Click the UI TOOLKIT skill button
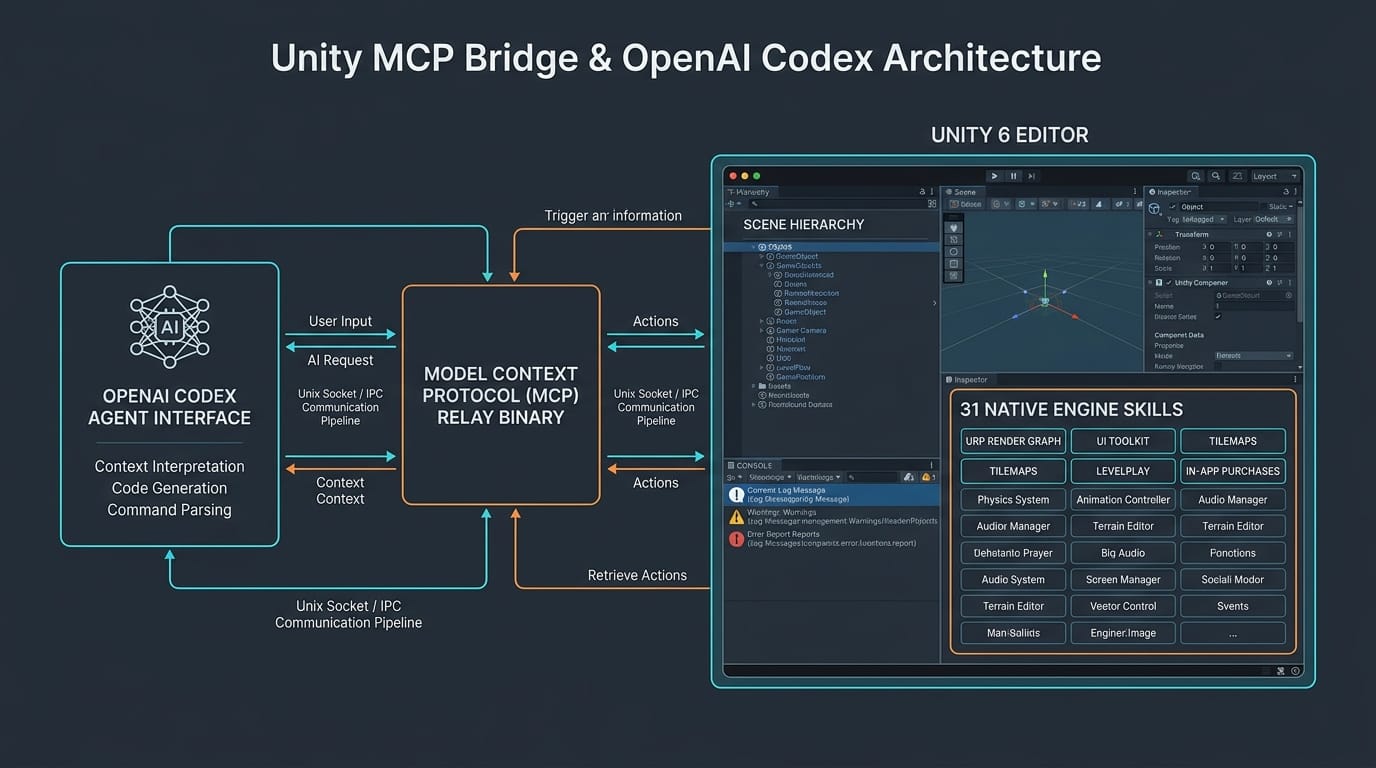Image resolution: width=1376 pixels, height=768 pixels. [1122, 441]
